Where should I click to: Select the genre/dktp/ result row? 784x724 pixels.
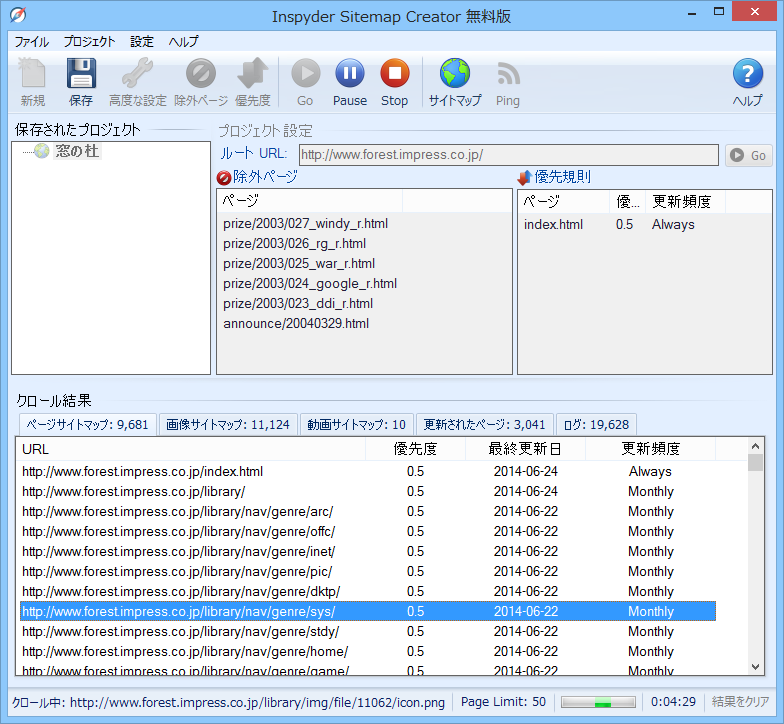(368, 592)
